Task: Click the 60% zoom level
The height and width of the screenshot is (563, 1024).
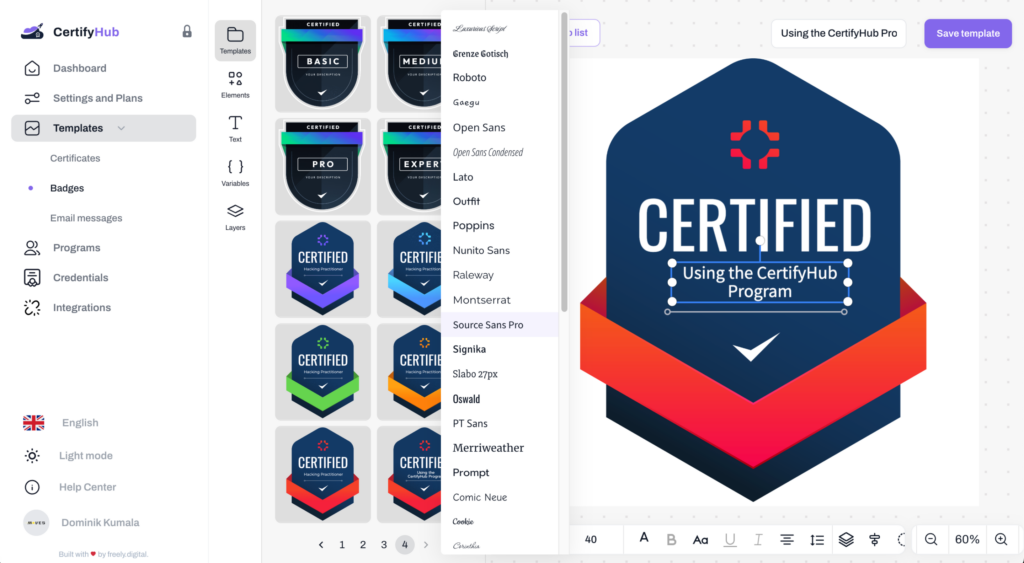Action: [x=967, y=539]
